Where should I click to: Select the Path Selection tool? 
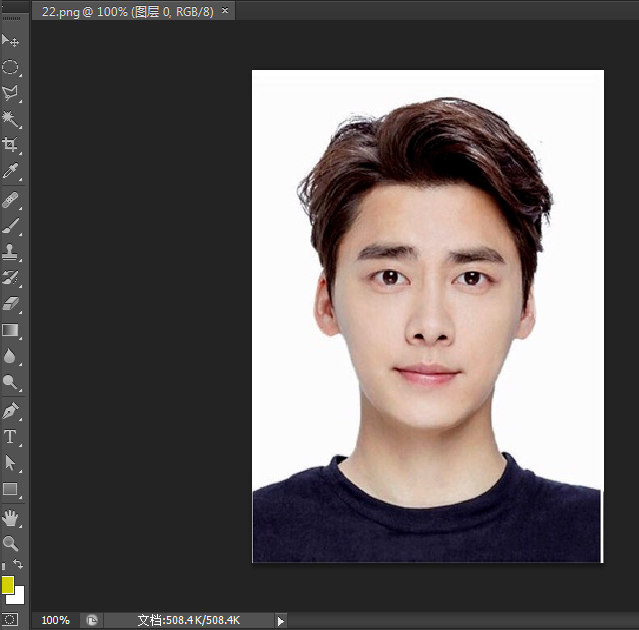(10, 463)
